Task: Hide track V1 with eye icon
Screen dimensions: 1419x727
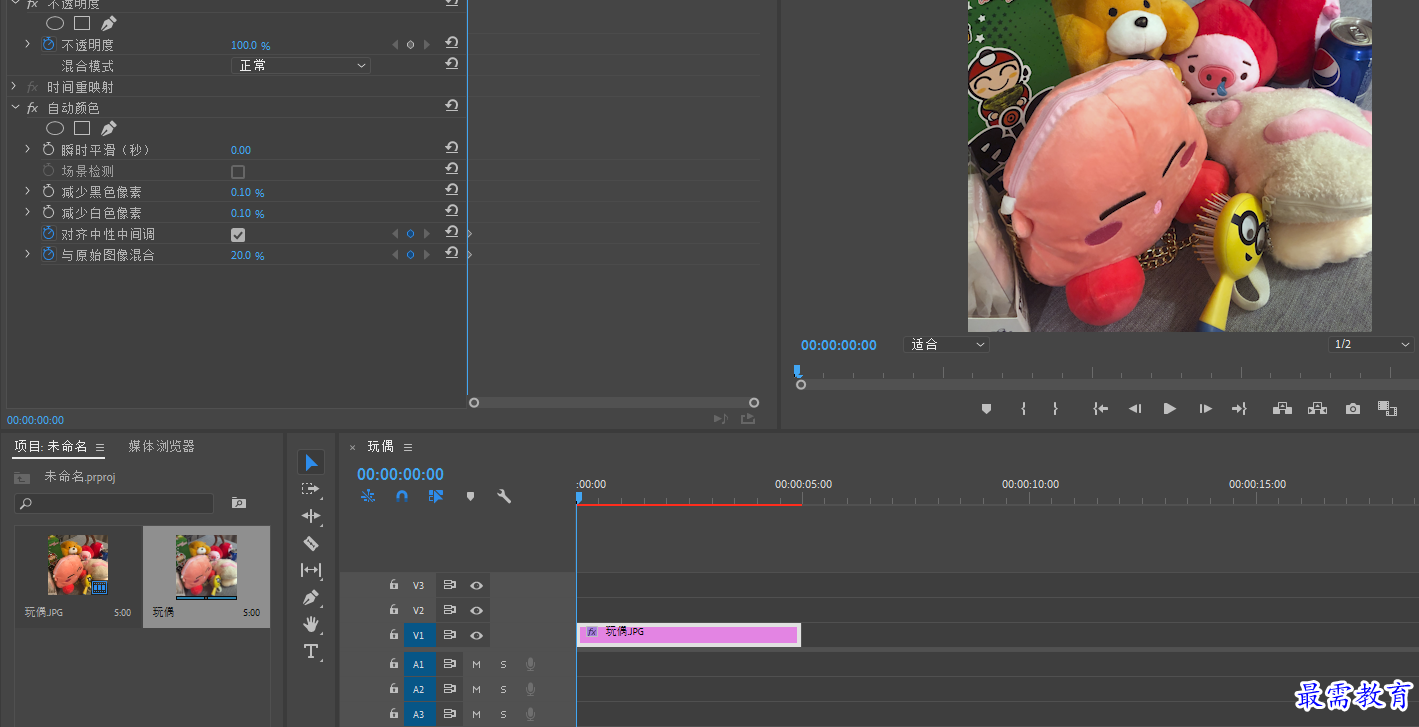Action: [x=477, y=635]
